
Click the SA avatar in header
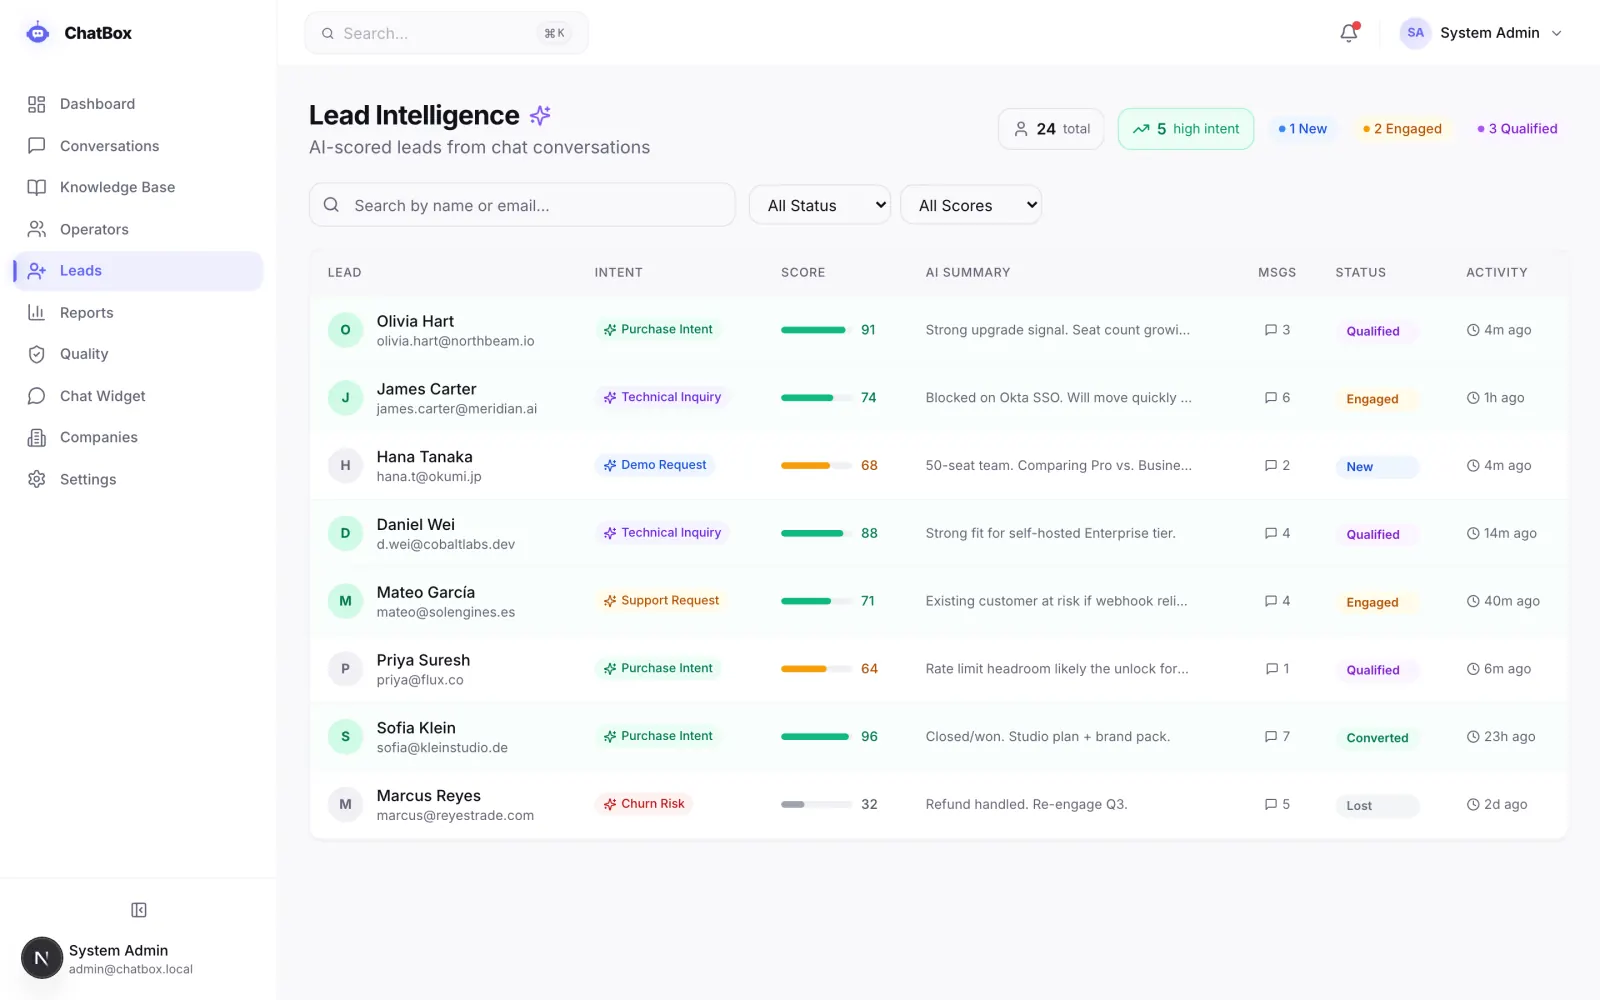pos(1415,33)
